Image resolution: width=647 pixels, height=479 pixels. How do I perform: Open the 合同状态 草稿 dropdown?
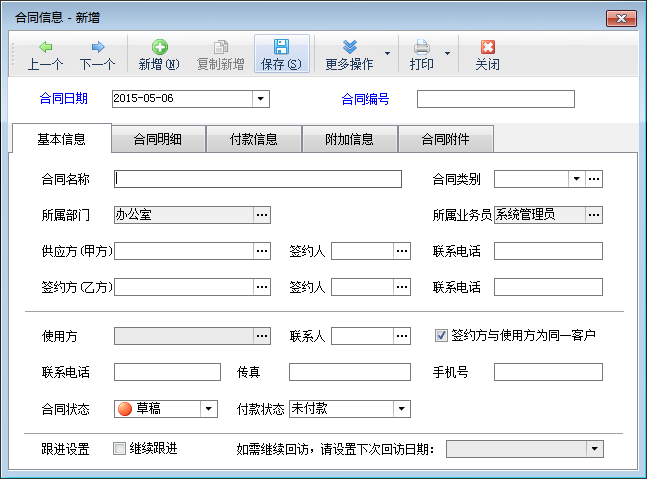[208, 409]
